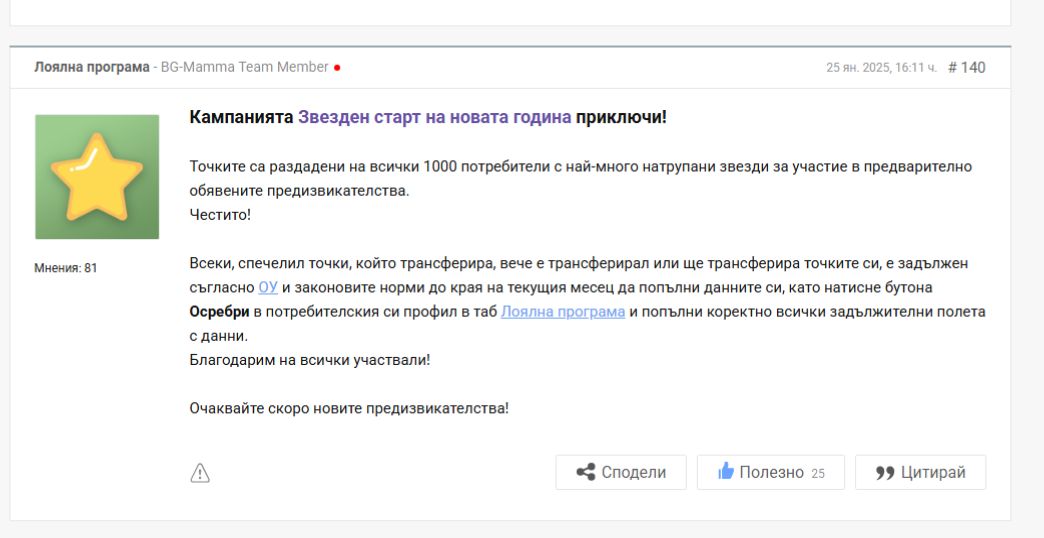Image resolution: width=1044 pixels, height=538 pixels.
Task: Follow the Лоялна програма link in post body
Action: (x=562, y=312)
